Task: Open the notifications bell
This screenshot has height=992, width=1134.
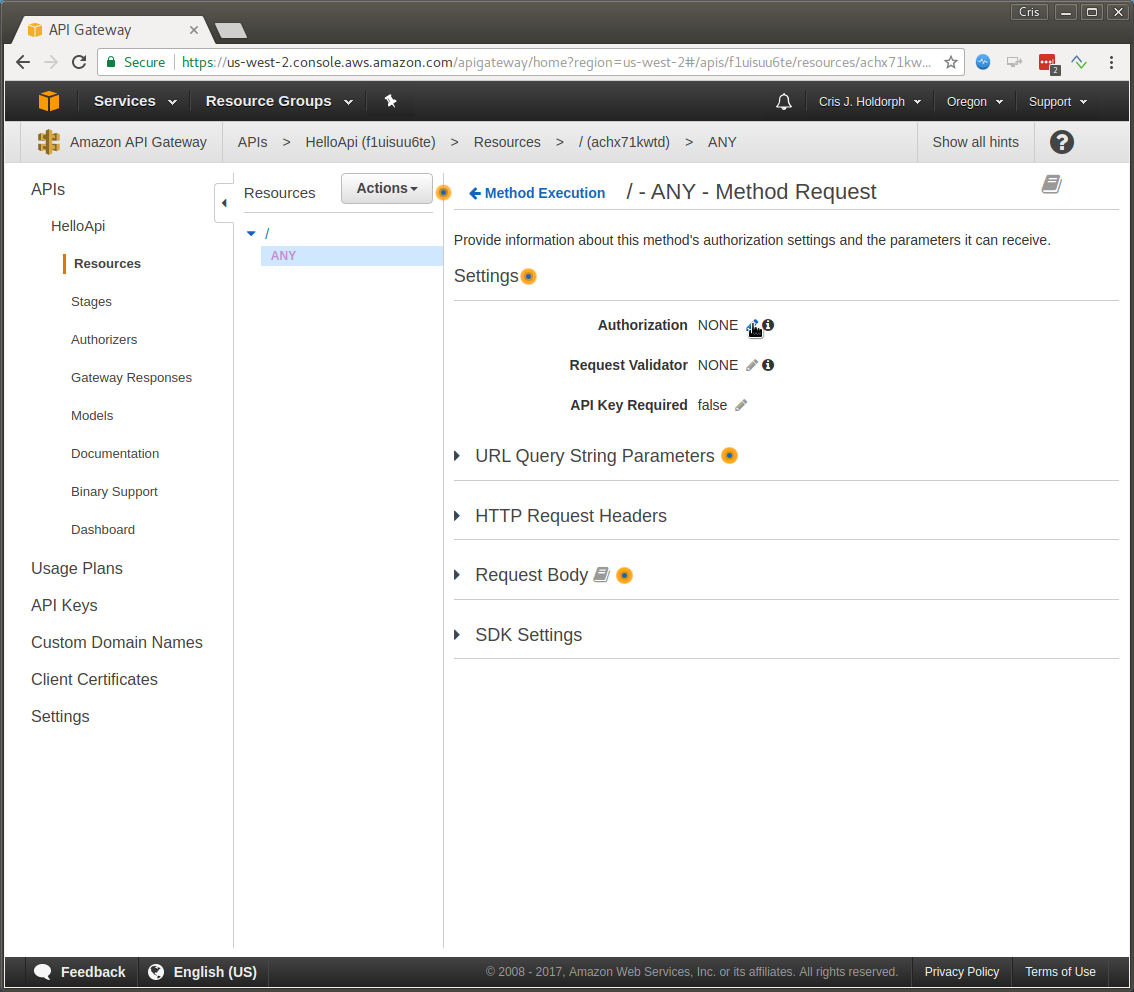Action: (x=783, y=102)
